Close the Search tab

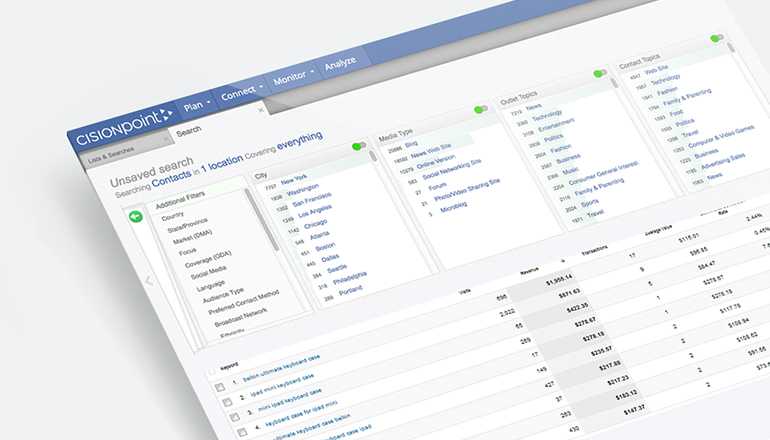click(261, 110)
